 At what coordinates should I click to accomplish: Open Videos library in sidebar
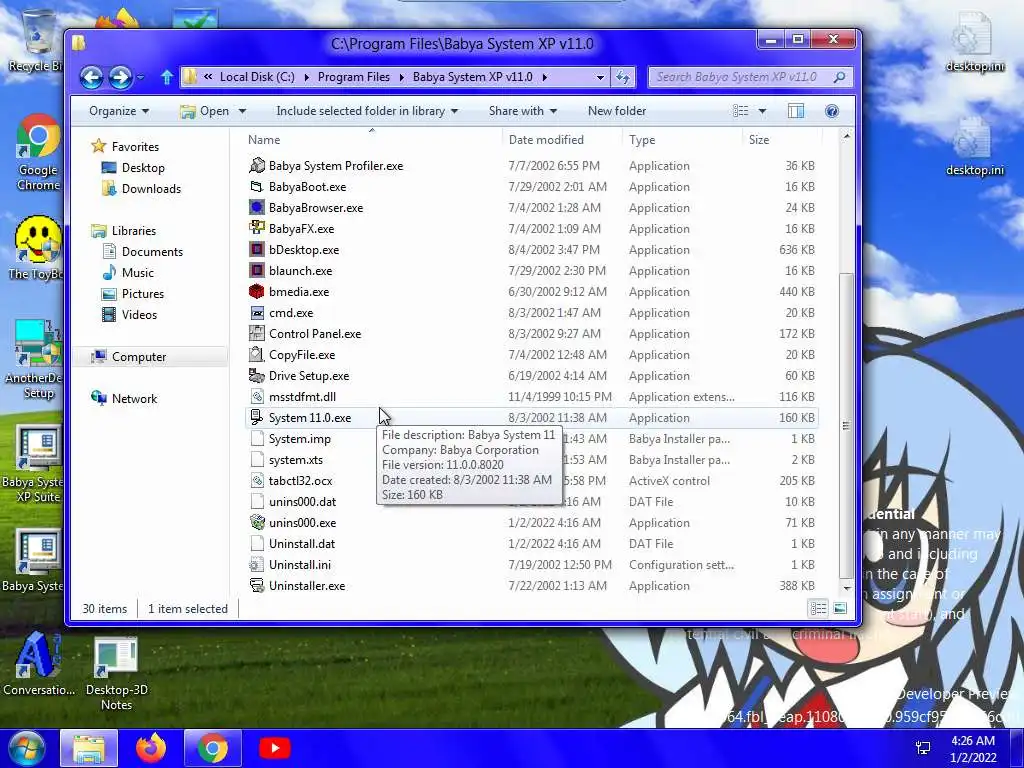(x=138, y=315)
